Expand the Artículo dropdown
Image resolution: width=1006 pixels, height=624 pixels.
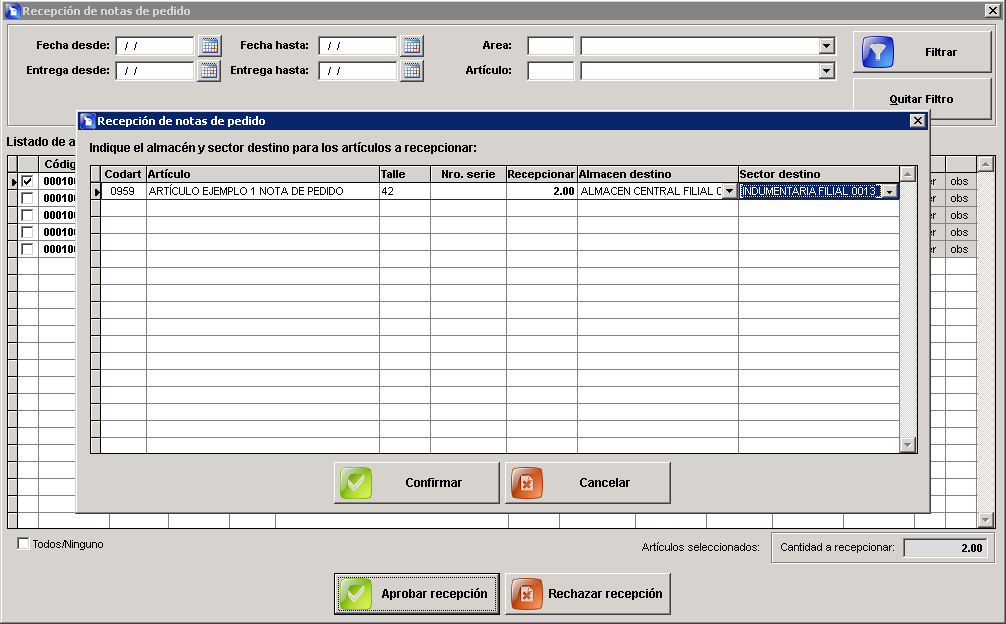[x=826, y=71]
